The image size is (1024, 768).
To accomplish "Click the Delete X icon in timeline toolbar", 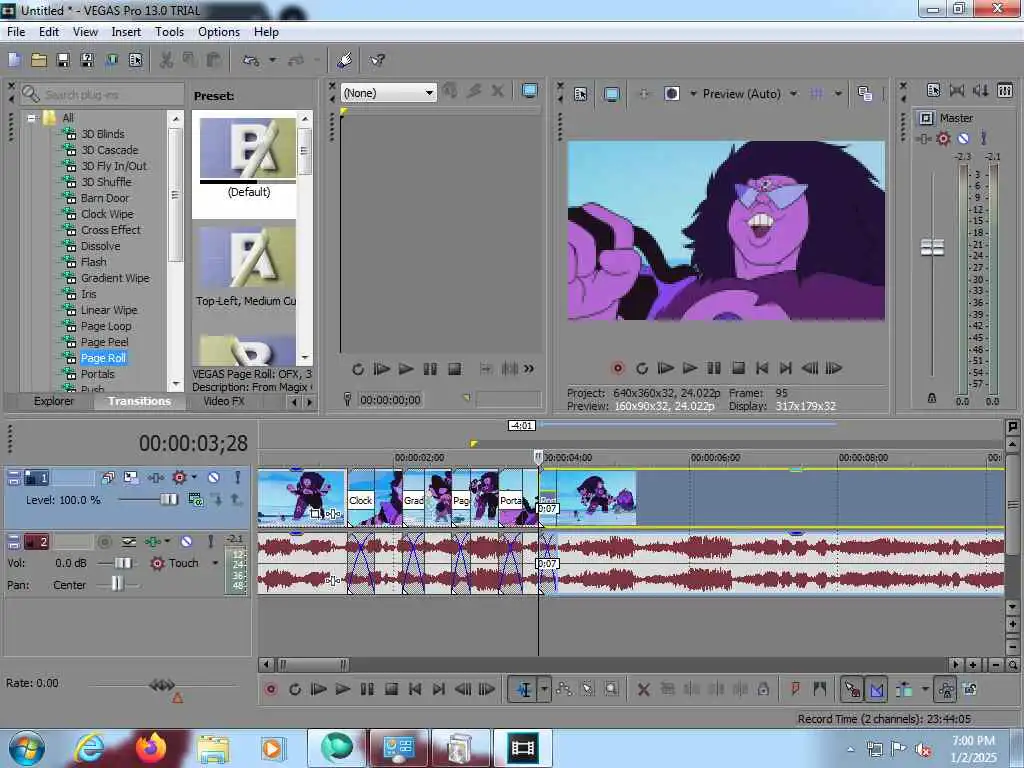I will [643, 689].
